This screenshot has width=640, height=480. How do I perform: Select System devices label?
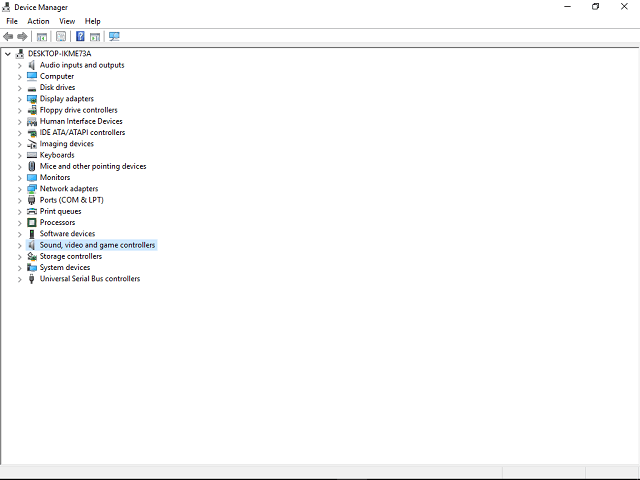tap(64, 267)
